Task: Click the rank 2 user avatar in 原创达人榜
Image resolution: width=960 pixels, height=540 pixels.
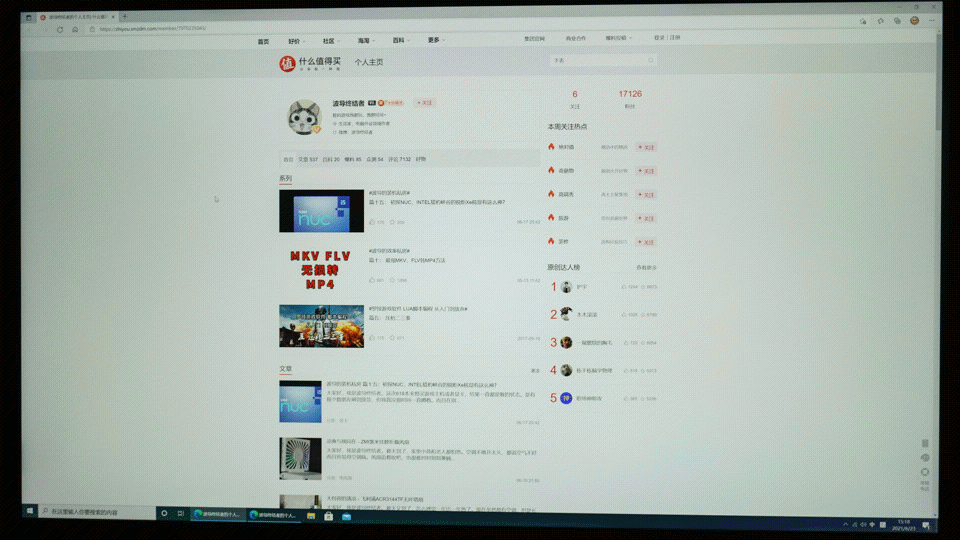Action: (x=566, y=314)
